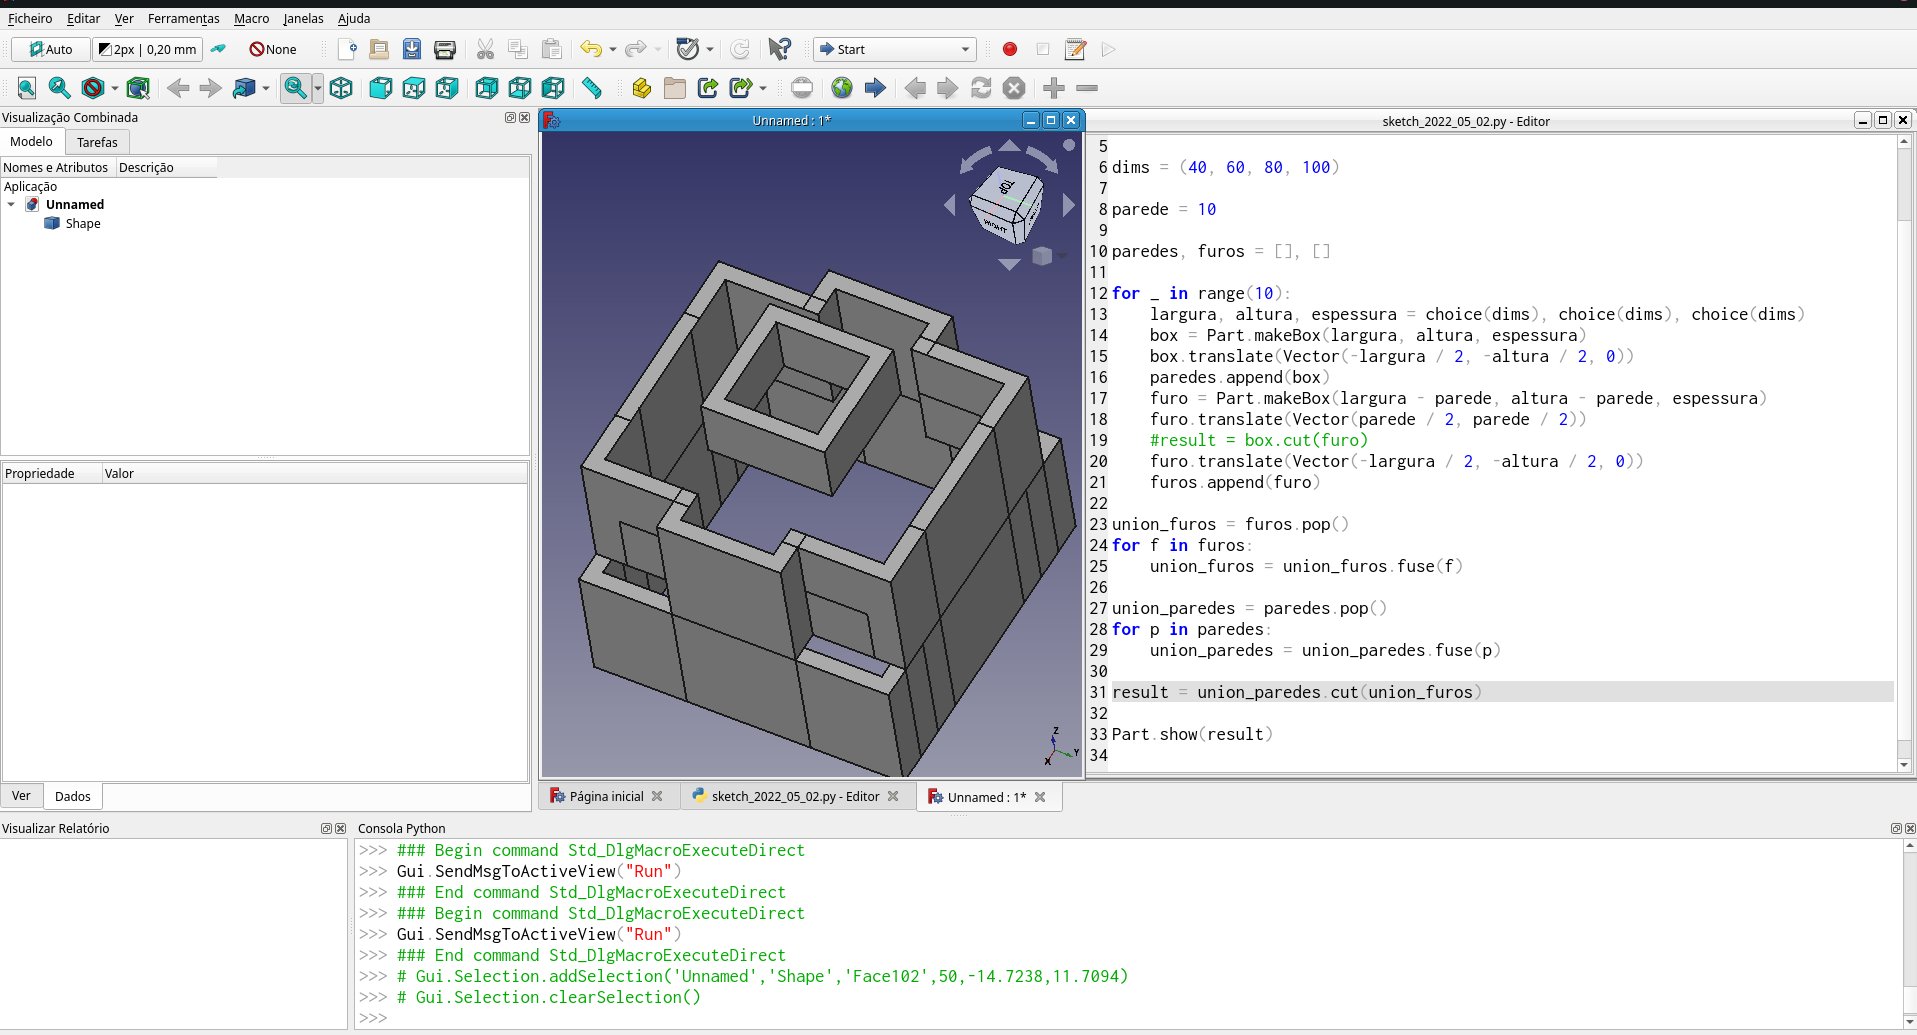This screenshot has height=1035, width=1917.
Task: Open the workbench selector showing Start
Action: [x=893, y=49]
